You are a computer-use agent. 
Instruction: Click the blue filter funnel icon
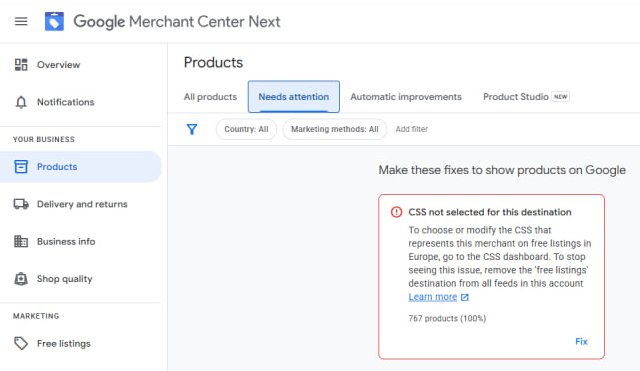coord(192,129)
